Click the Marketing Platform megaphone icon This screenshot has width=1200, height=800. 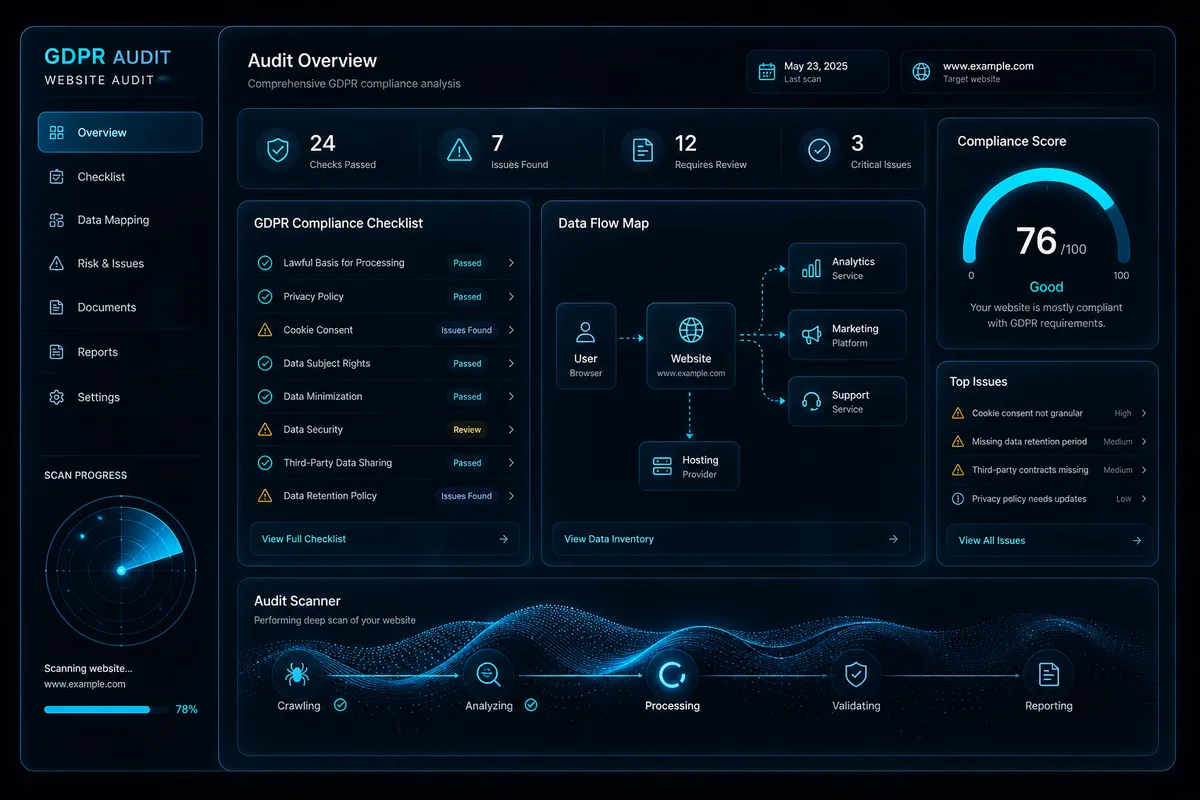(811, 335)
